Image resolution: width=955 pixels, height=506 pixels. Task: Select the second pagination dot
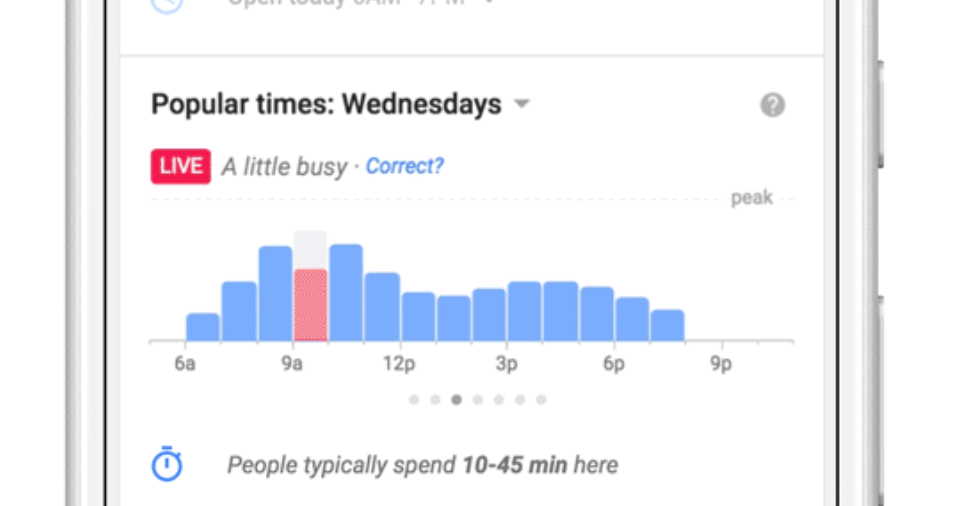click(435, 400)
